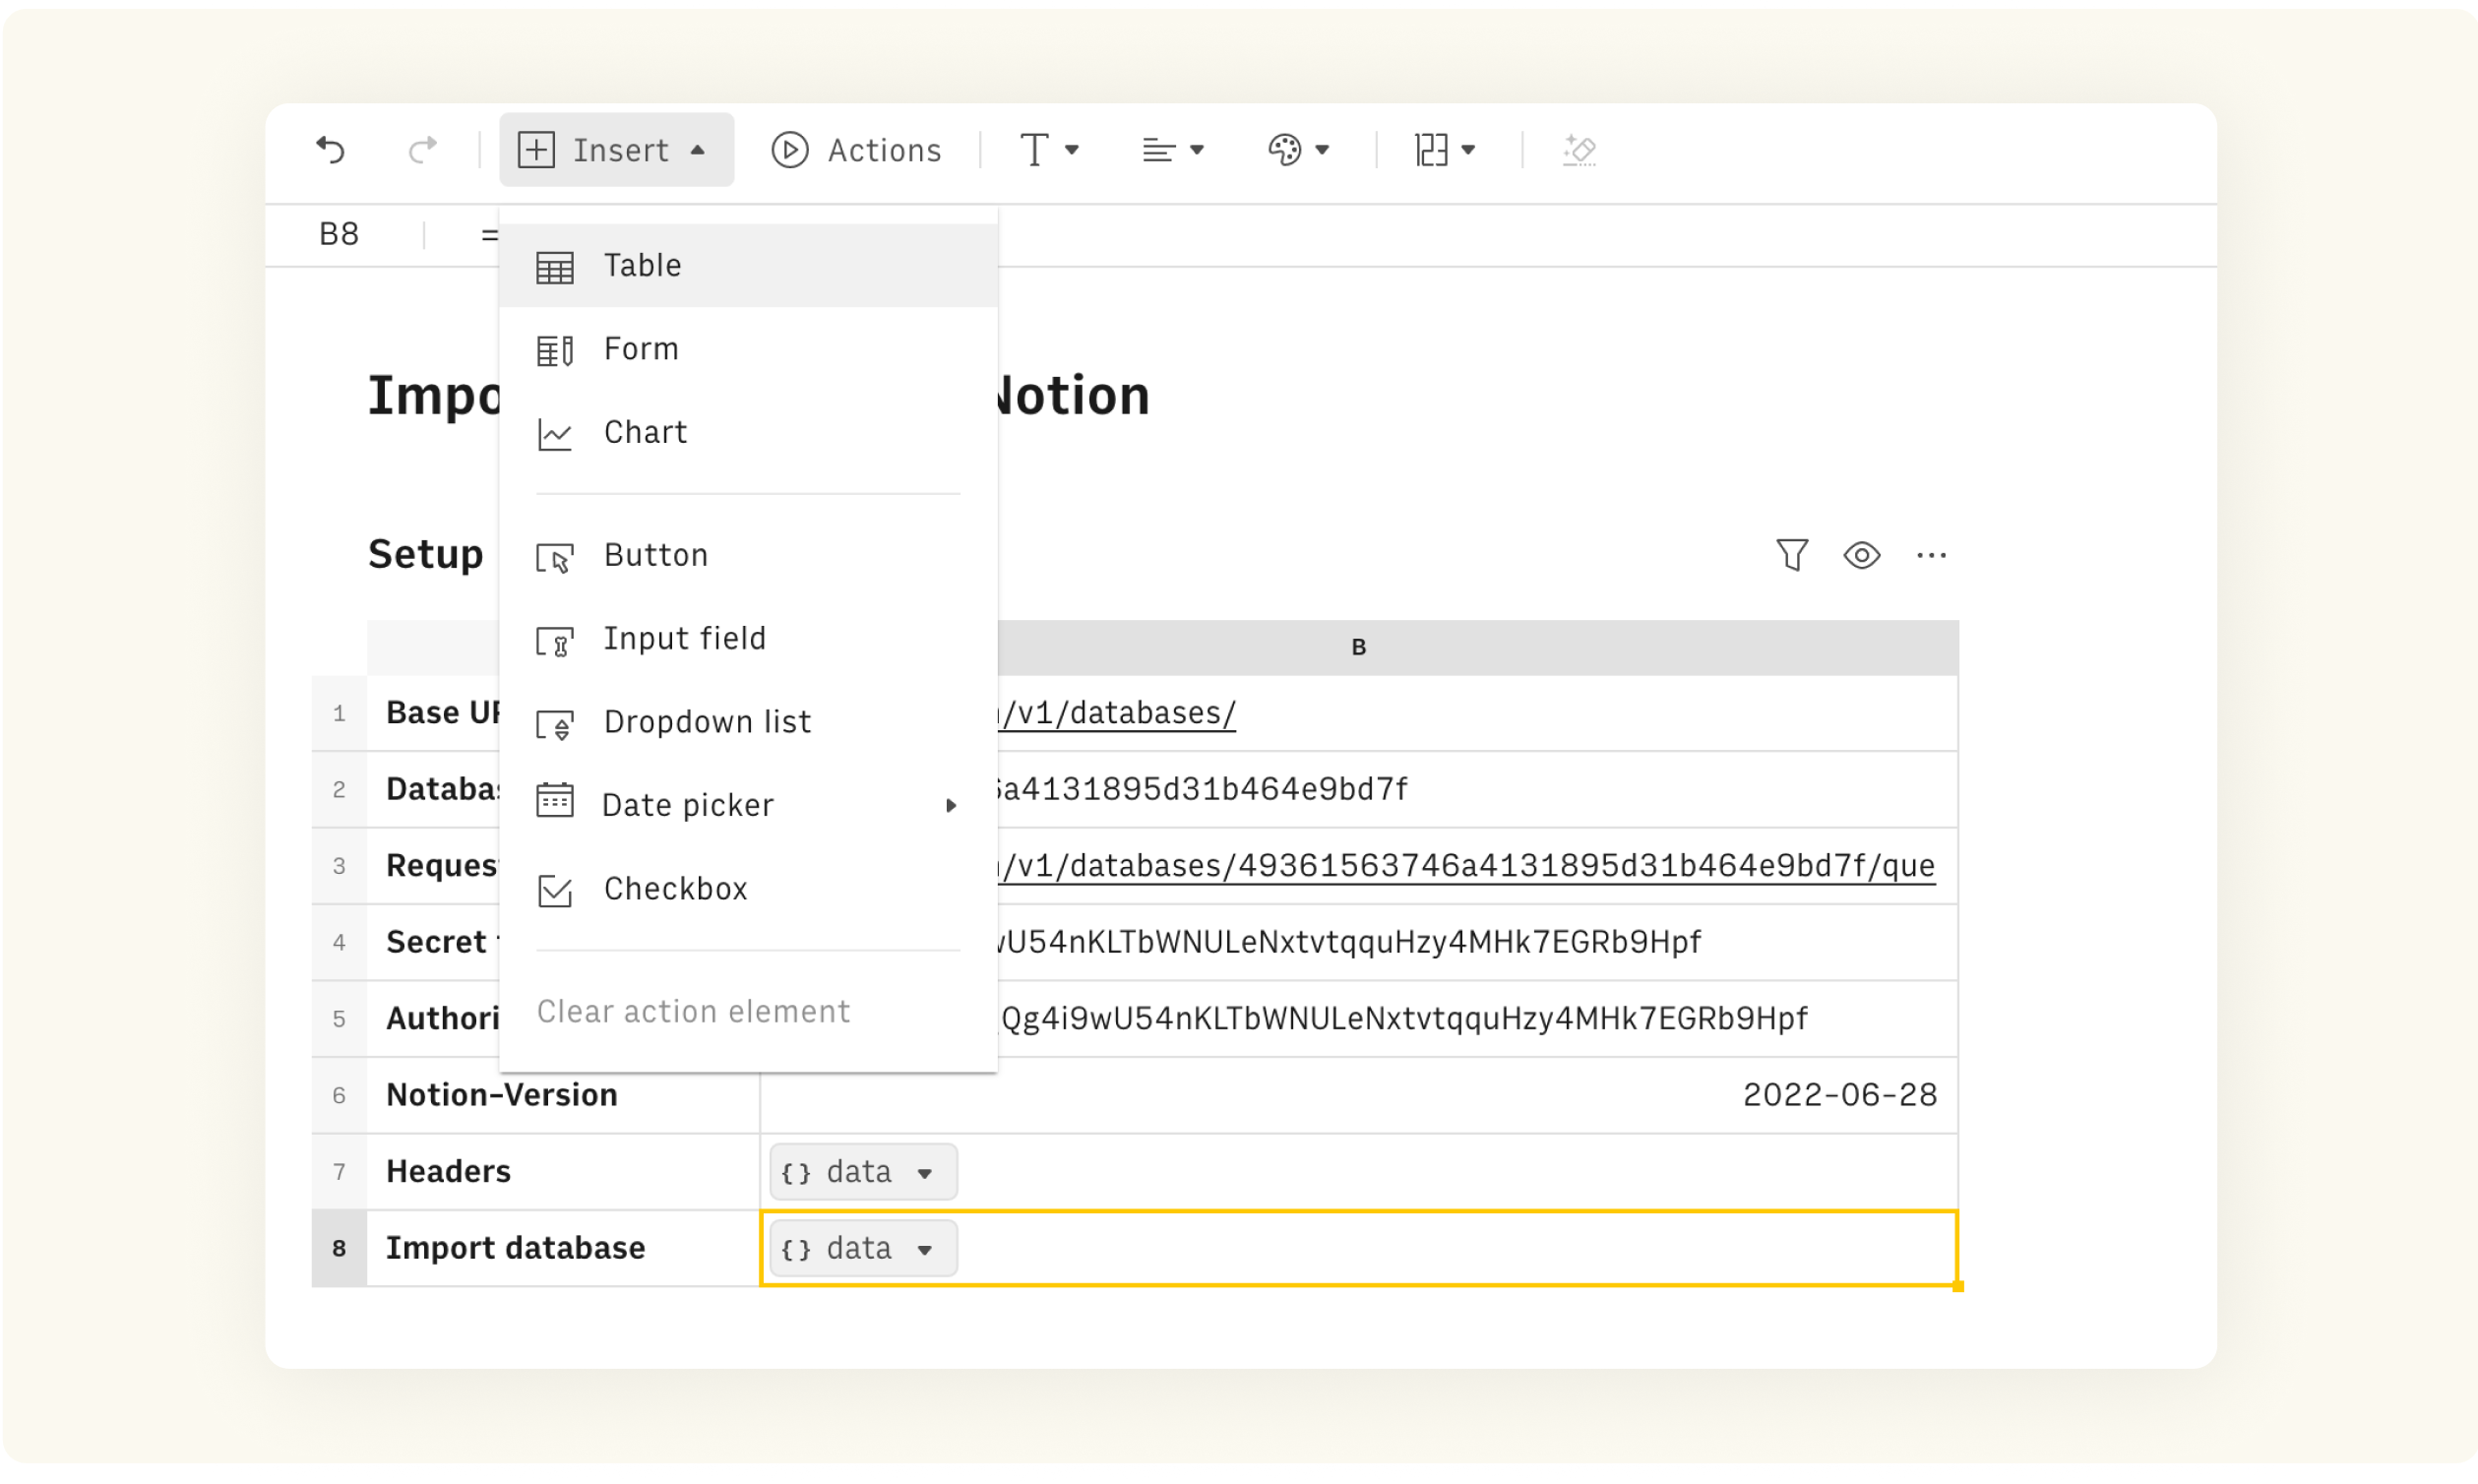Screen dimensions: 2478x1484
Task: Select row number 2 header
Action: 339,790
